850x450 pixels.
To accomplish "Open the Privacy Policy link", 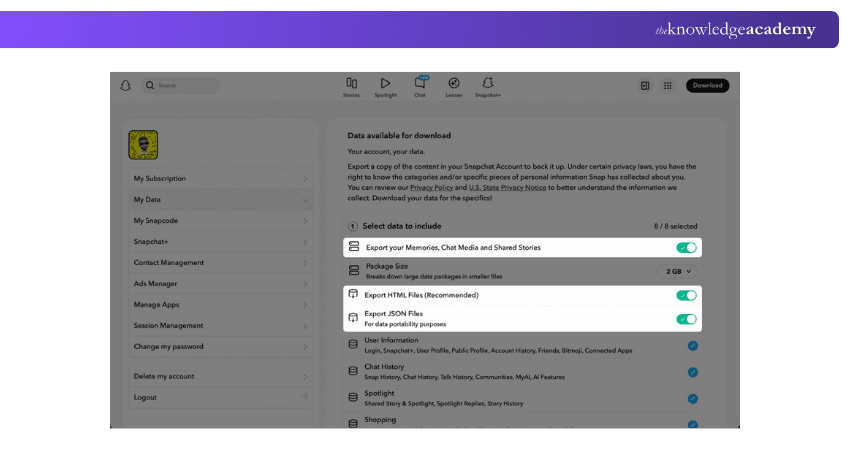I will 431,187.
